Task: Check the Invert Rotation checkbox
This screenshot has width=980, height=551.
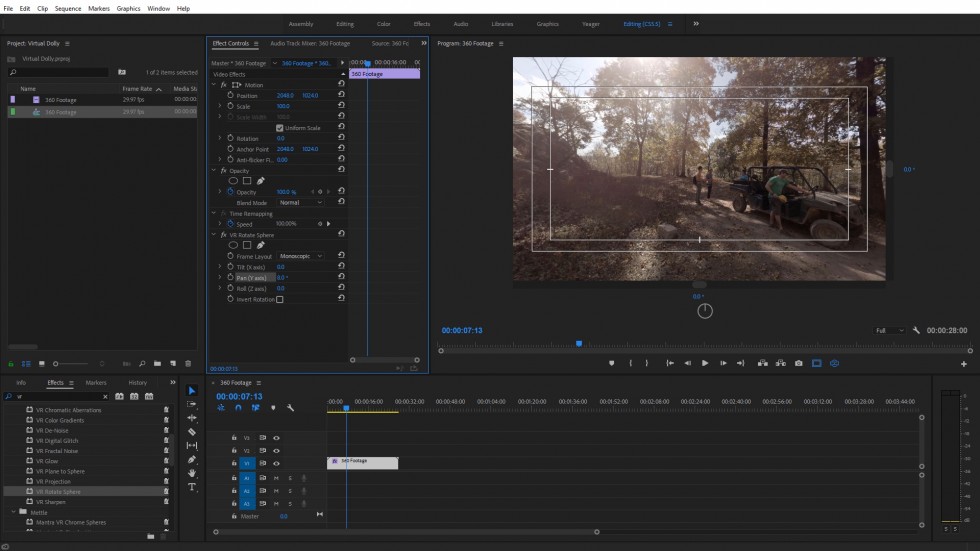Action: (x=280, y=299)
